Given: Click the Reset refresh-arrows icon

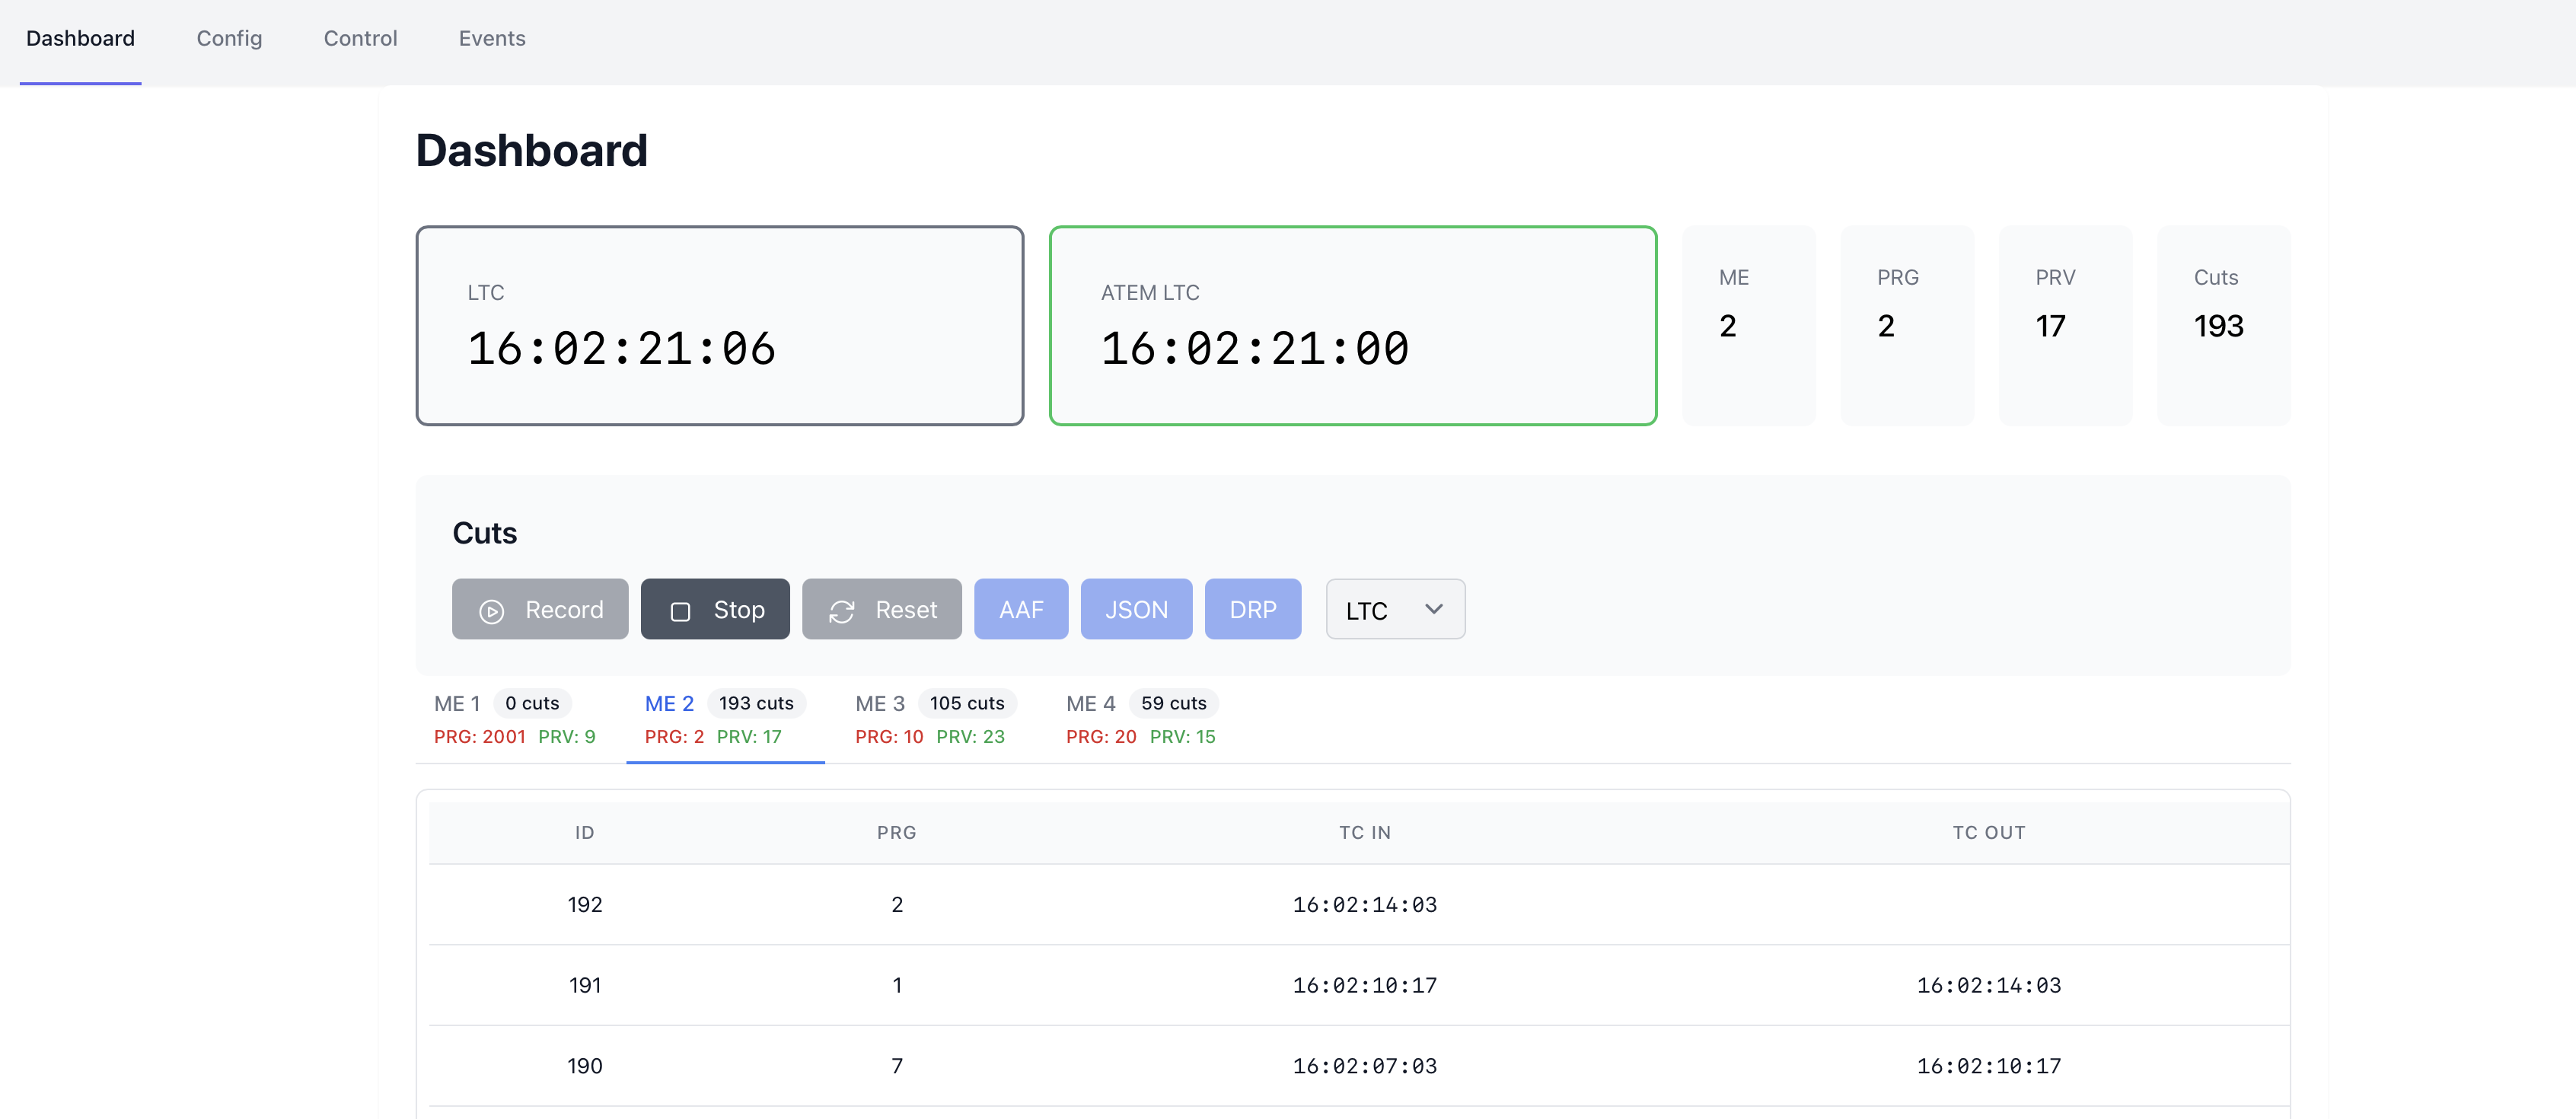Looking at the screenshot, I should [841, 611].
